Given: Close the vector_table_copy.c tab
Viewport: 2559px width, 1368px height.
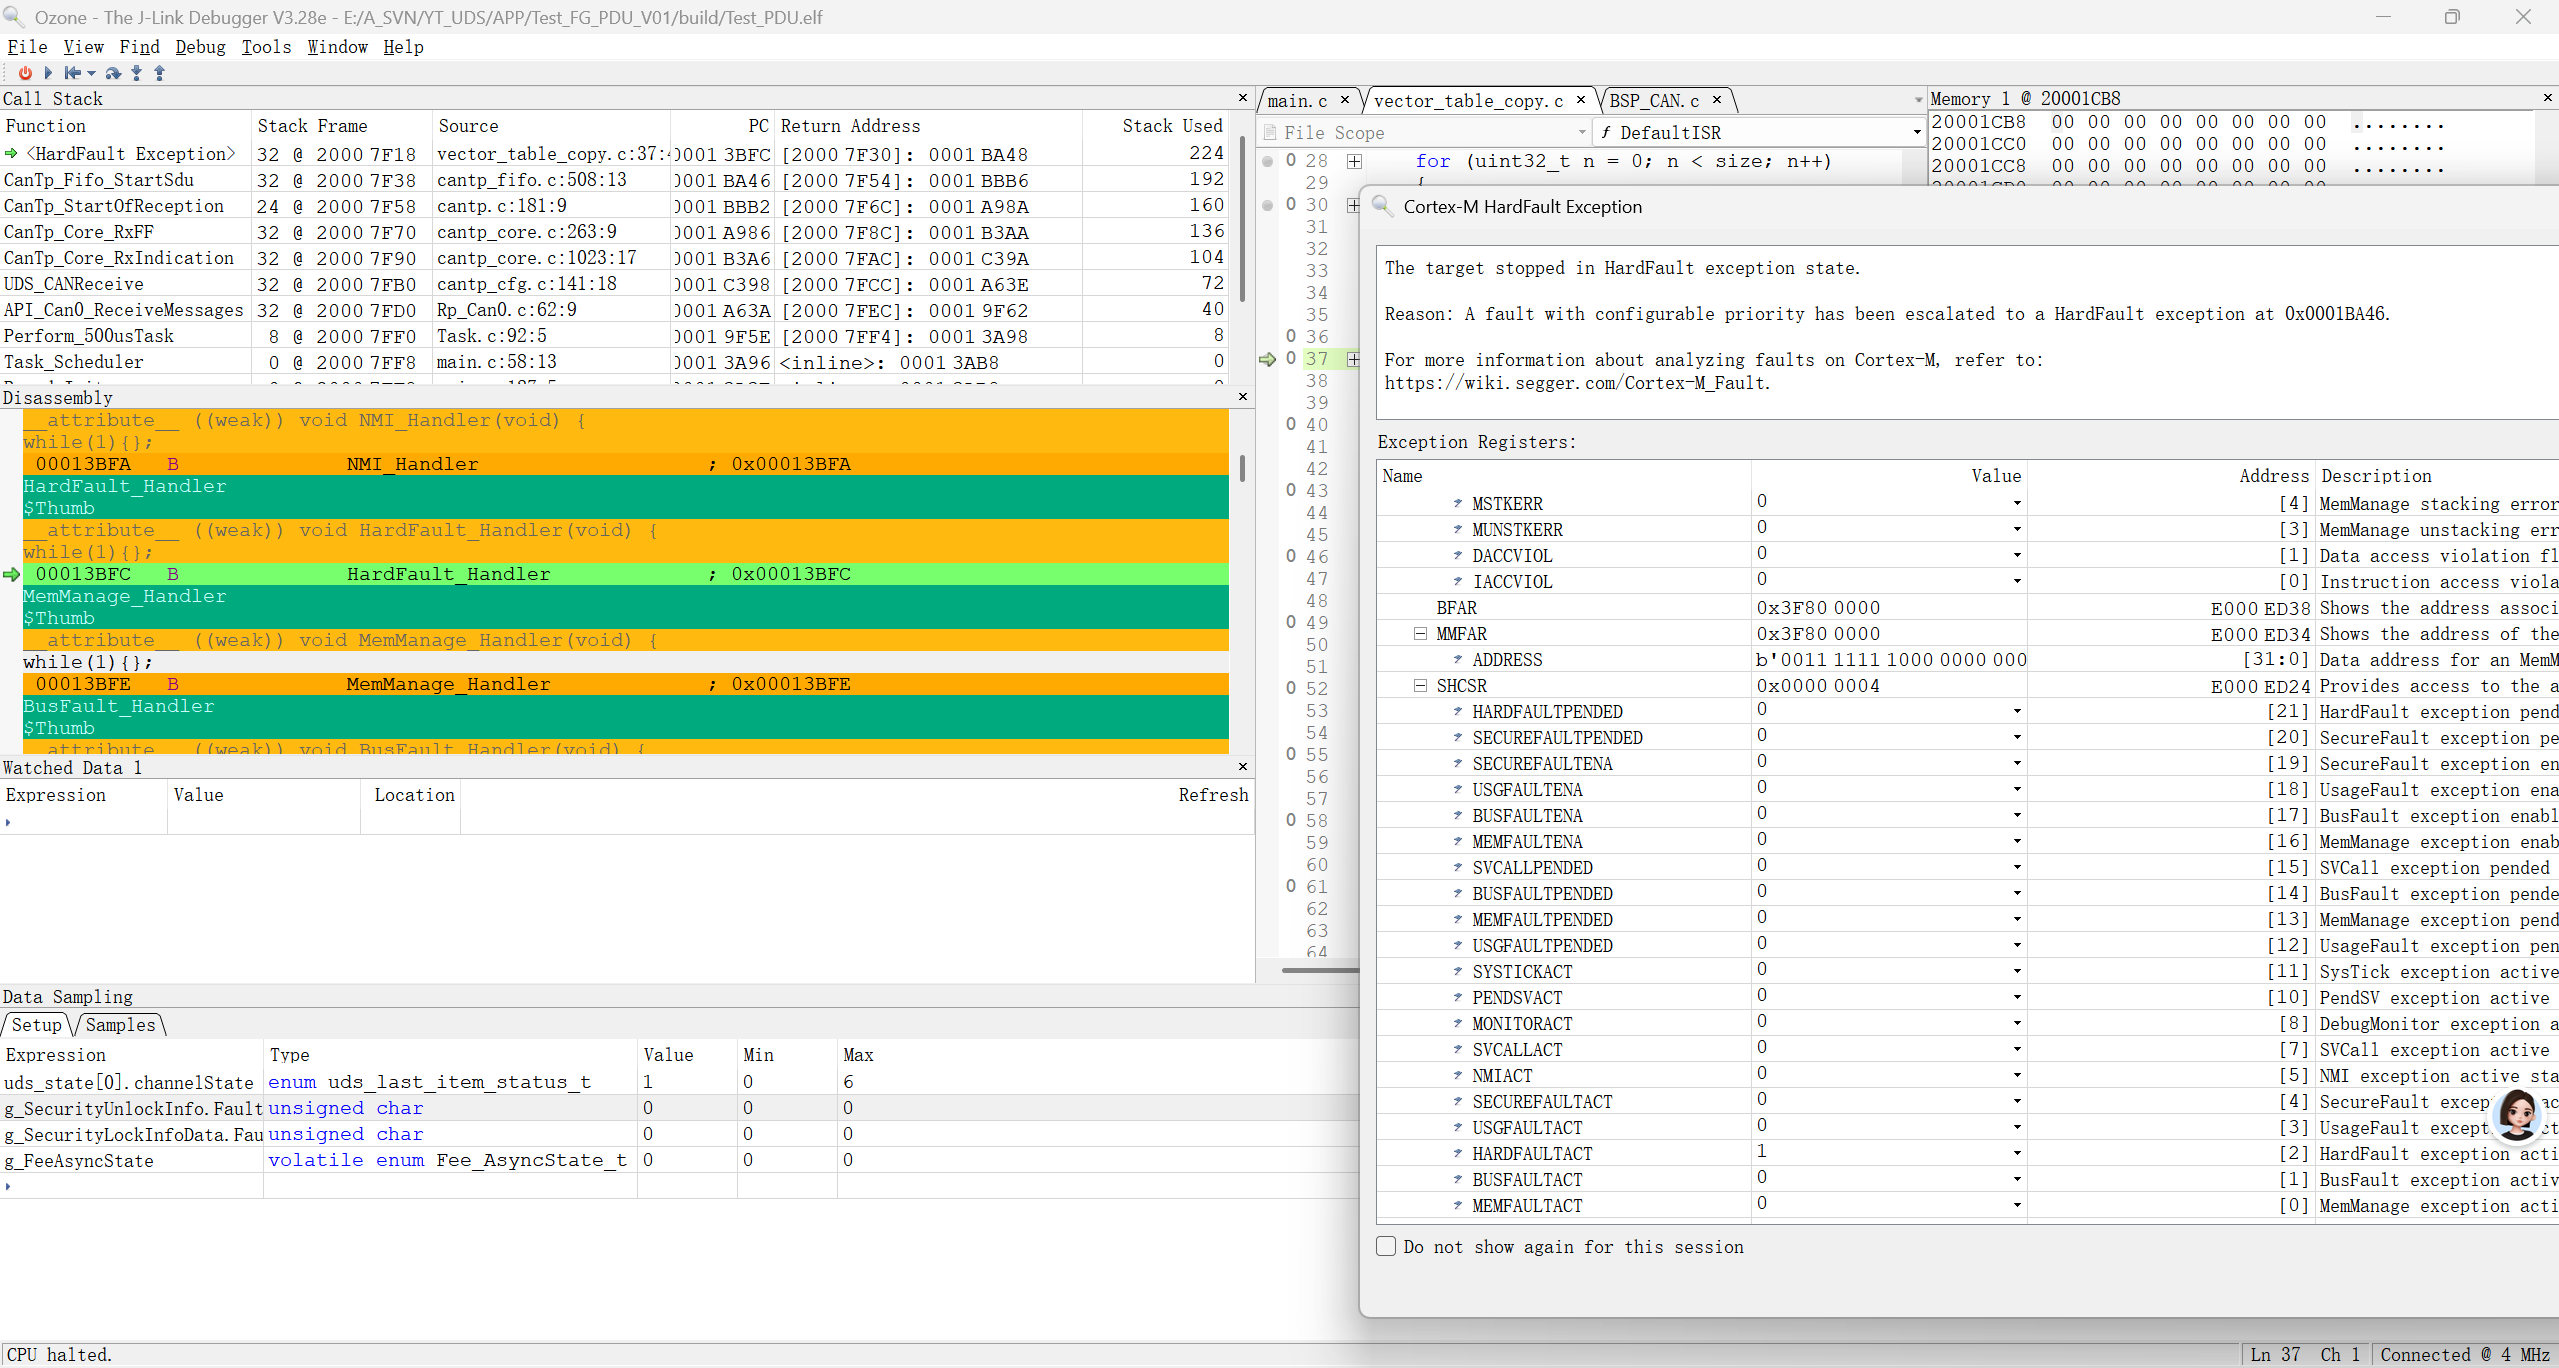Looking at the screenshot, I should (x=1581, y=100).
